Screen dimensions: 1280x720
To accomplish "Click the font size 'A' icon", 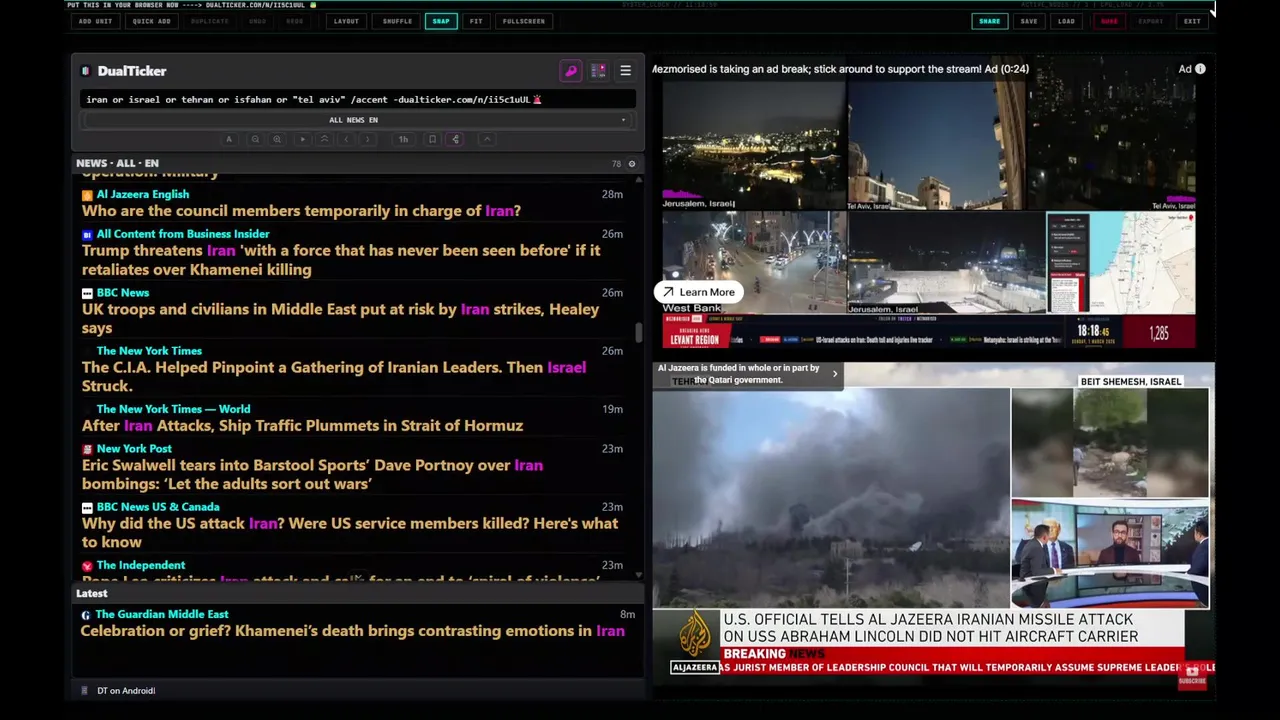I will [229, 139].
